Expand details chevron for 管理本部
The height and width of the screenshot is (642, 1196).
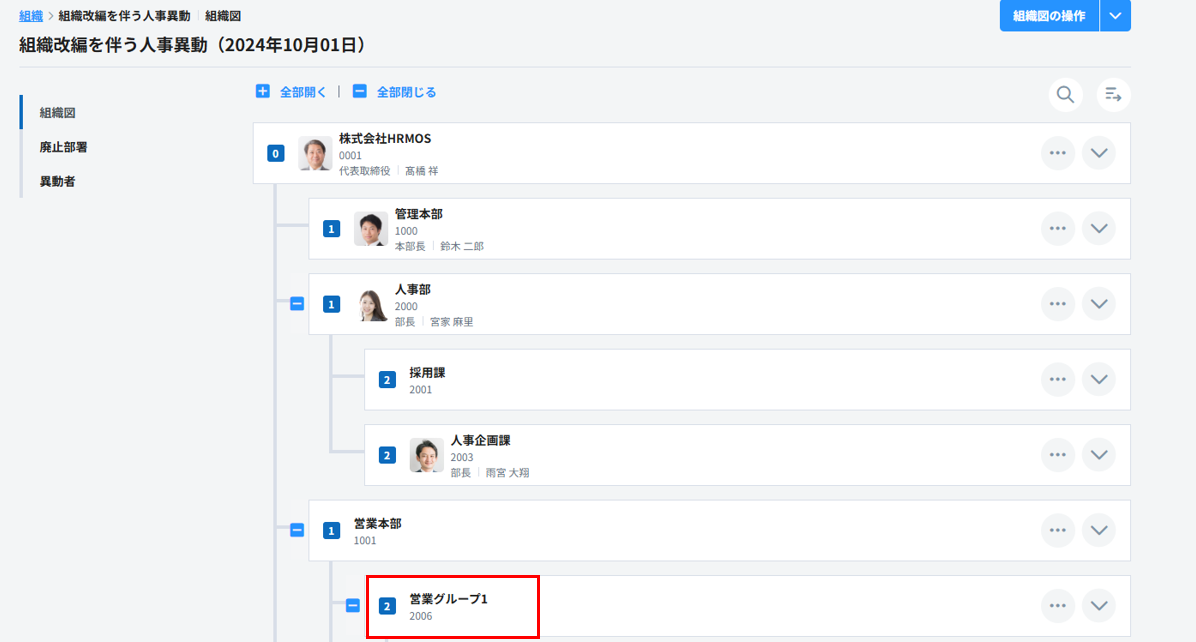point(1098,228)
